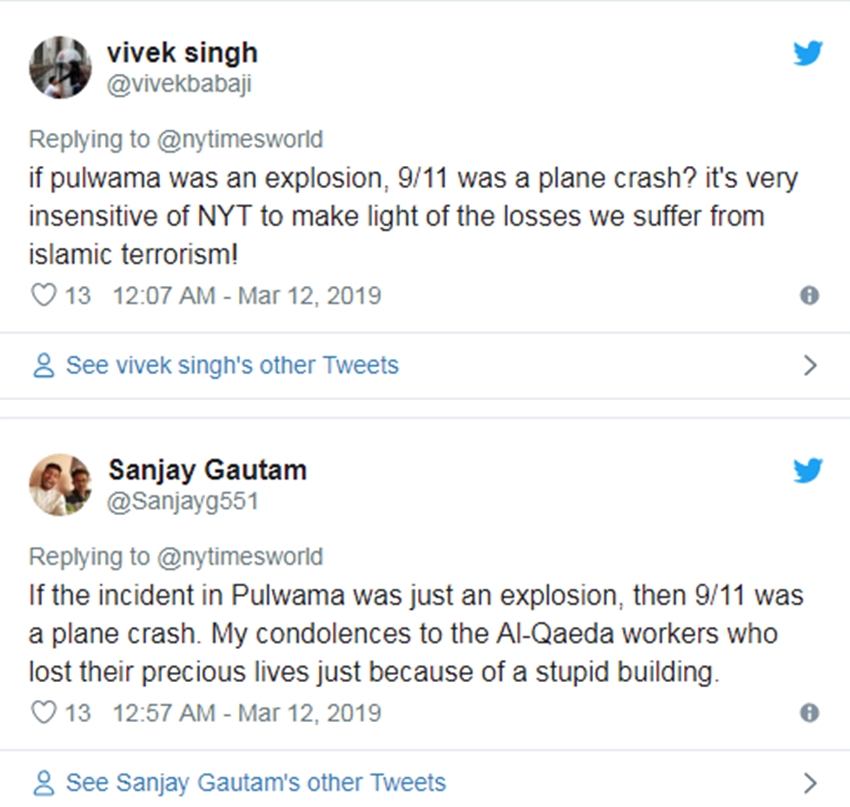Expand chevron for Sanjay Gautam's other Tweets
850x807 pixels.
pyautogui.click(x=810, y=782)
